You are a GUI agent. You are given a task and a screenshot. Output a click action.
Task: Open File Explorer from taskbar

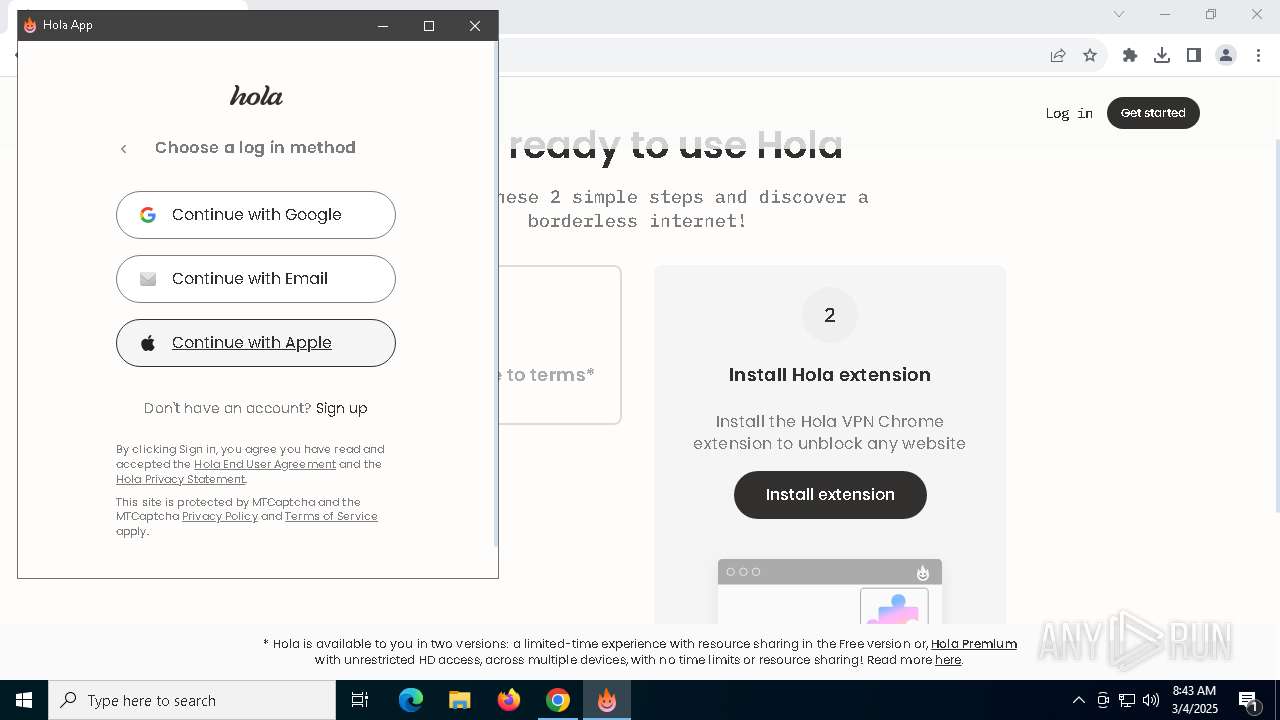460,700
